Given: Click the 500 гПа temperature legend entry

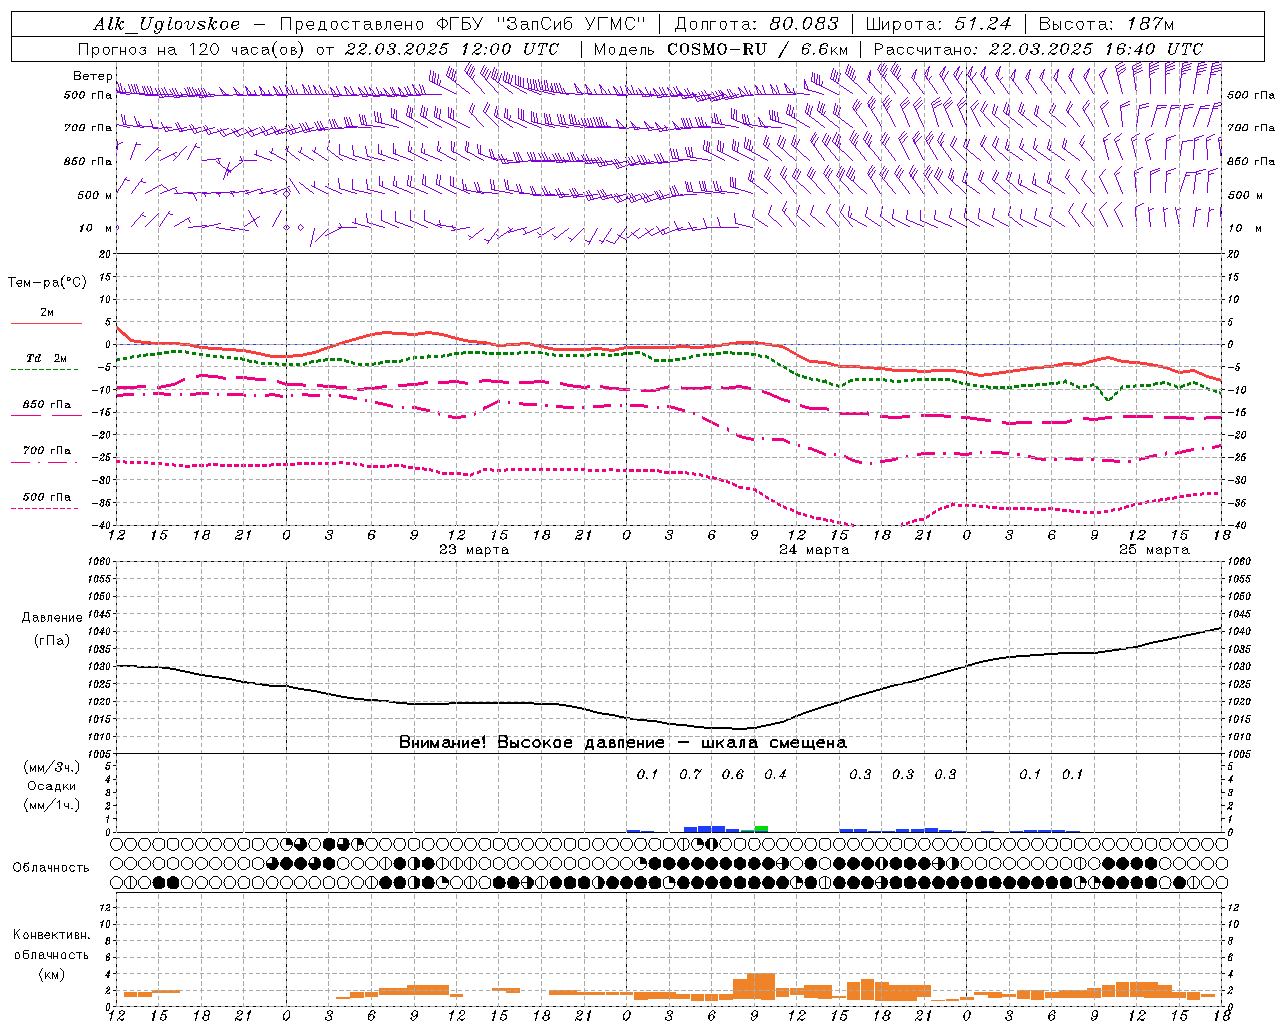Looking at the screenshot, I should [47, 496].
